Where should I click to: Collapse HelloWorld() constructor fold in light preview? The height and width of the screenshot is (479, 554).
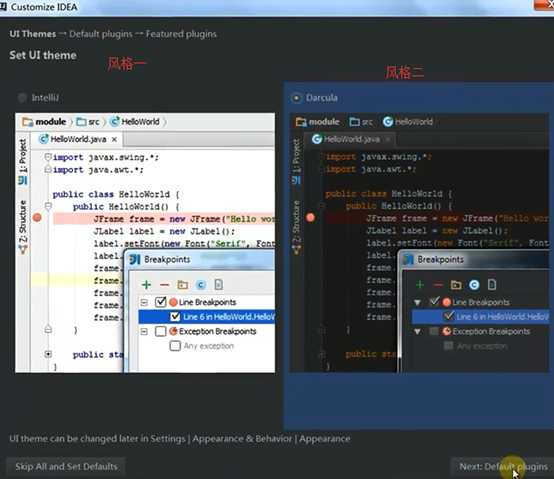[x=48, y=206]
